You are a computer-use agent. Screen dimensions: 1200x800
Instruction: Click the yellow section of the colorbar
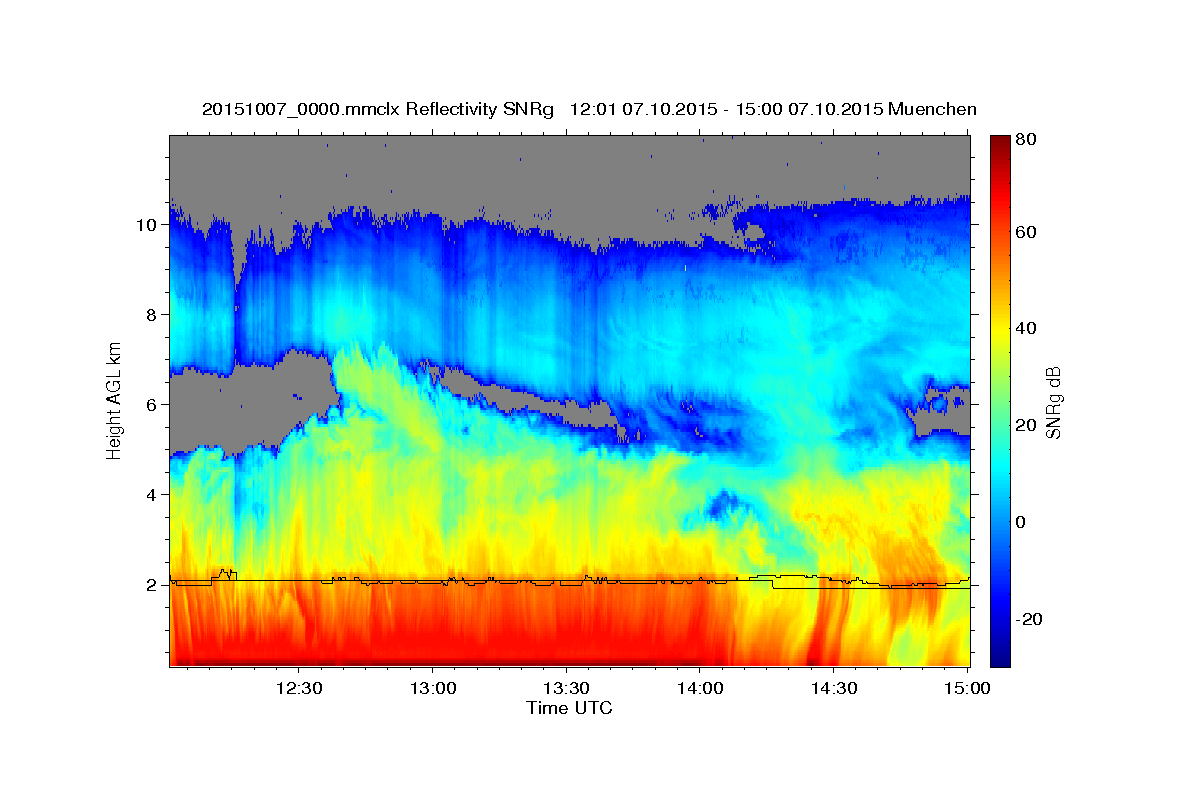(1000, 330)
